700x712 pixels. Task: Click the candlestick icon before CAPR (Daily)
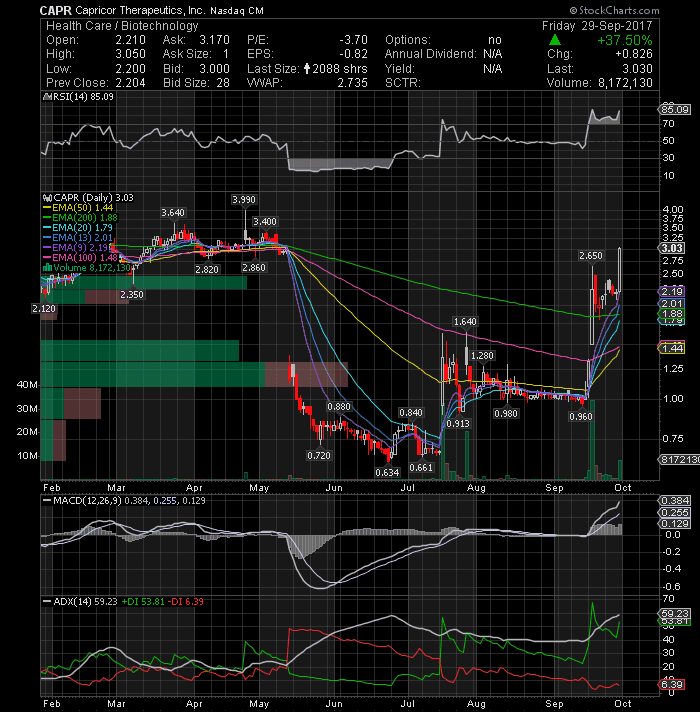tap(47, 198)
